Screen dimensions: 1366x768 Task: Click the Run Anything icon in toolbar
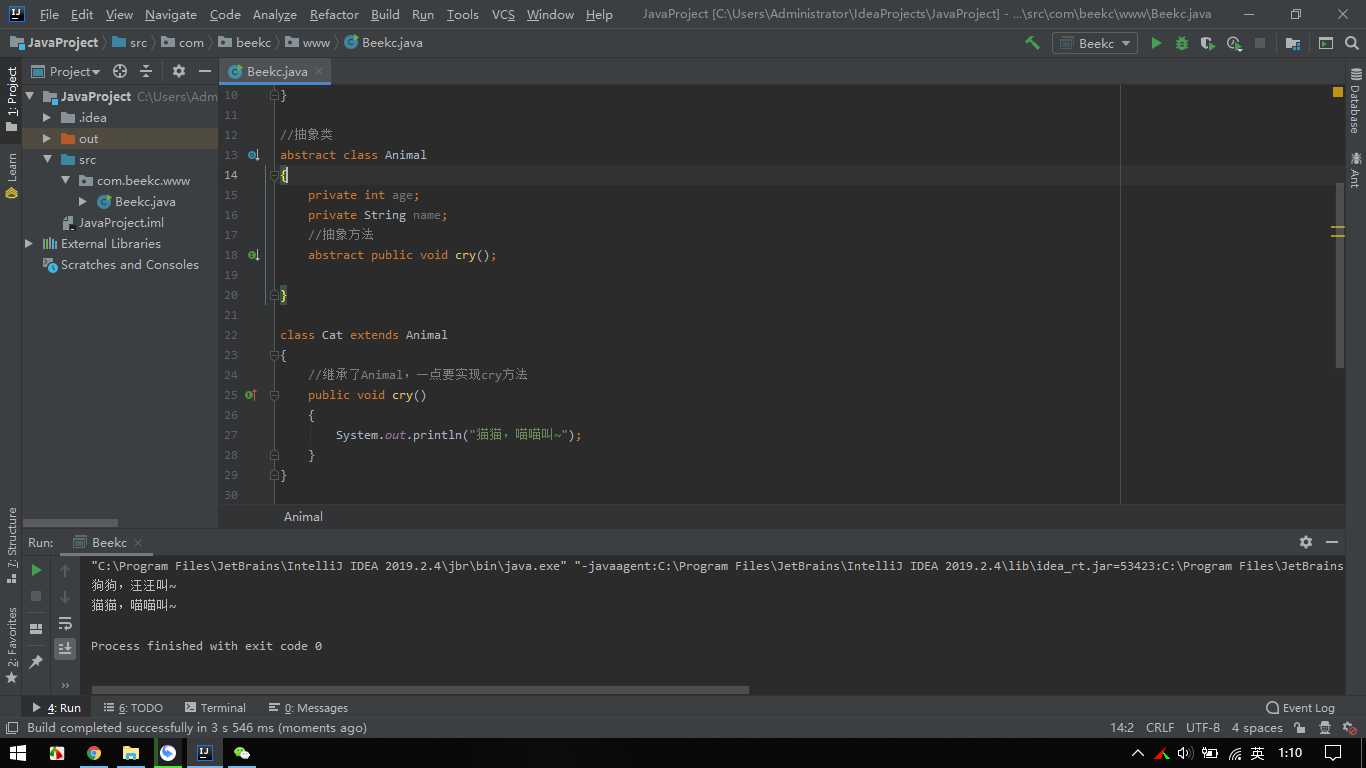[x=1326, y=43]
